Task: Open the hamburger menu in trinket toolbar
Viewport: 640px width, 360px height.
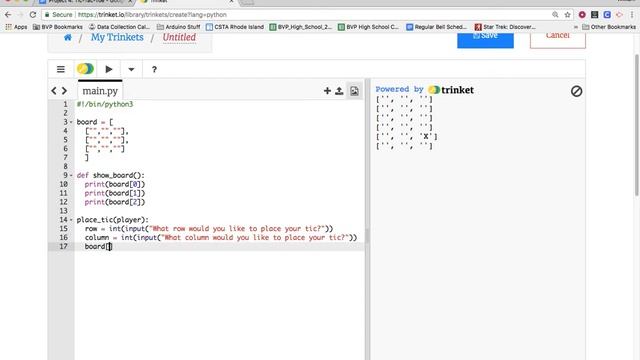Action: pos(61,69)
